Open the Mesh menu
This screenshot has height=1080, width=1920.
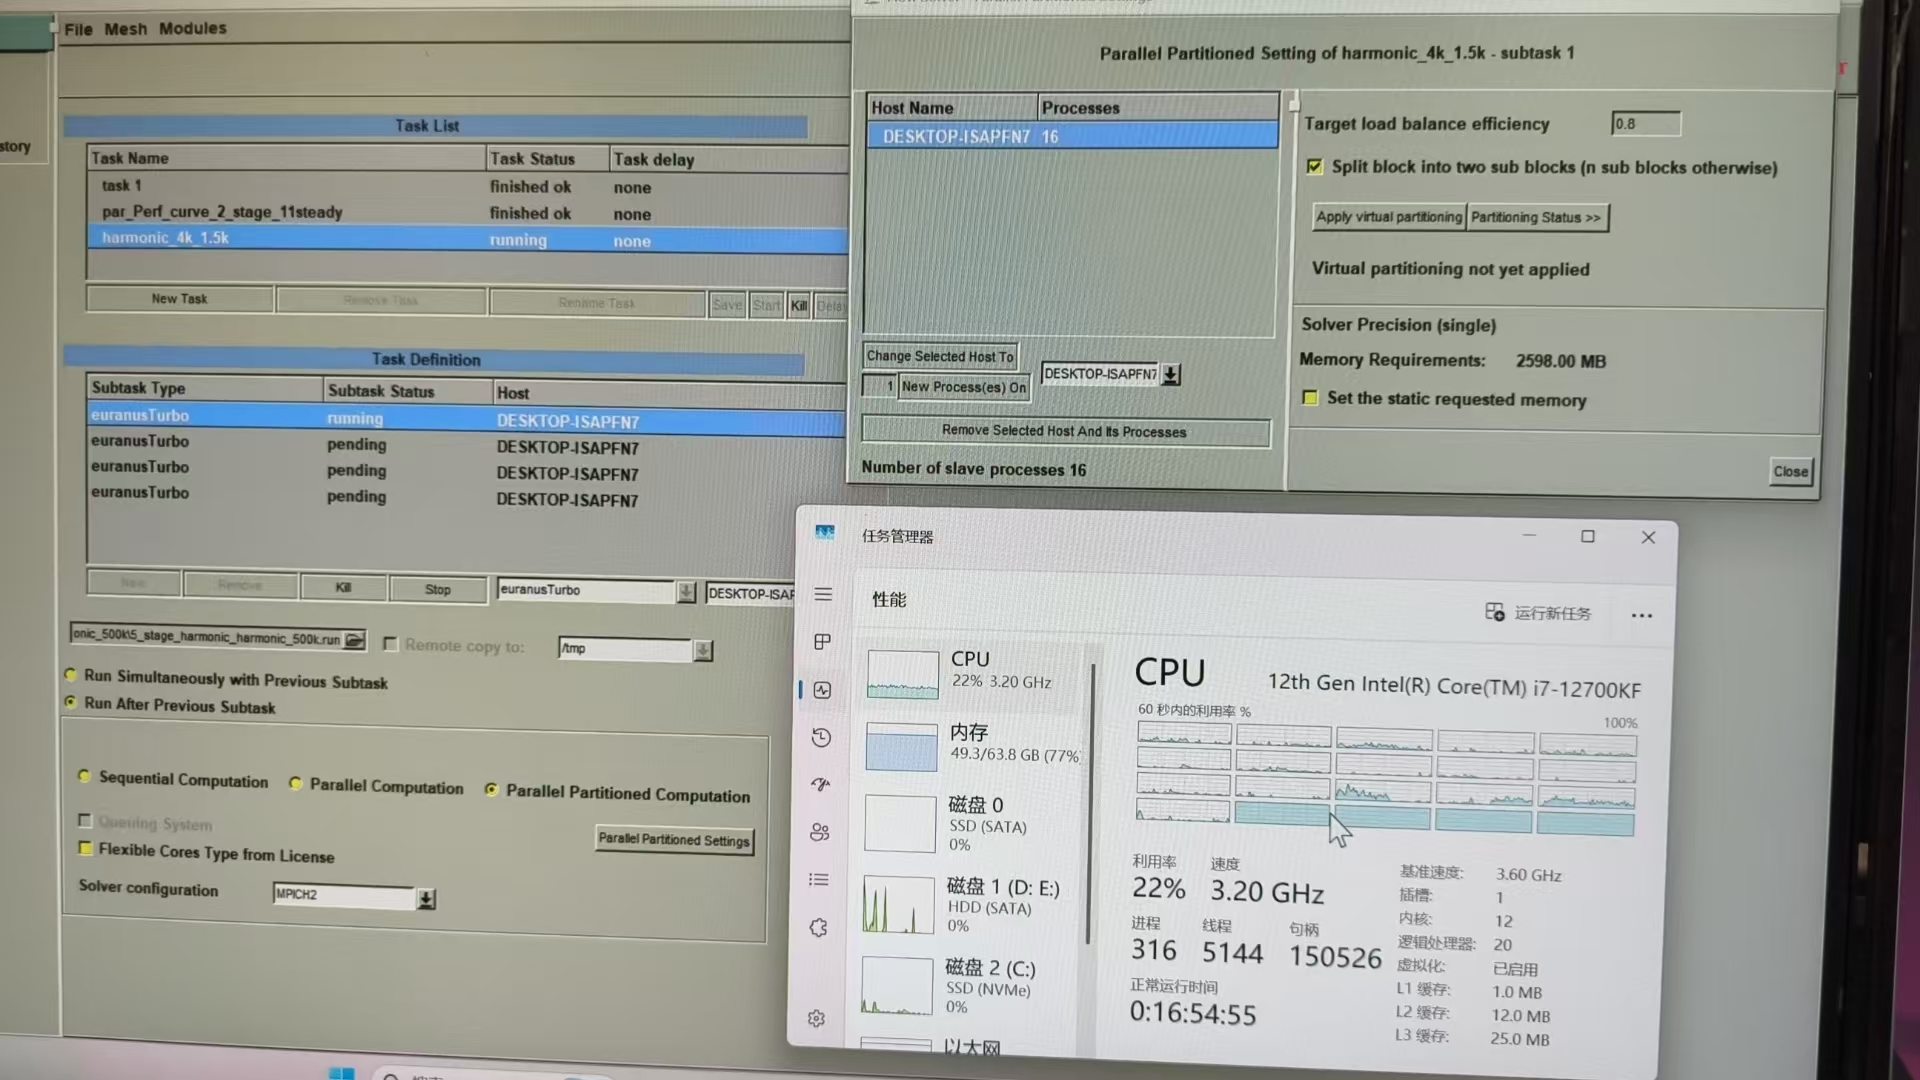click(125, 29)
